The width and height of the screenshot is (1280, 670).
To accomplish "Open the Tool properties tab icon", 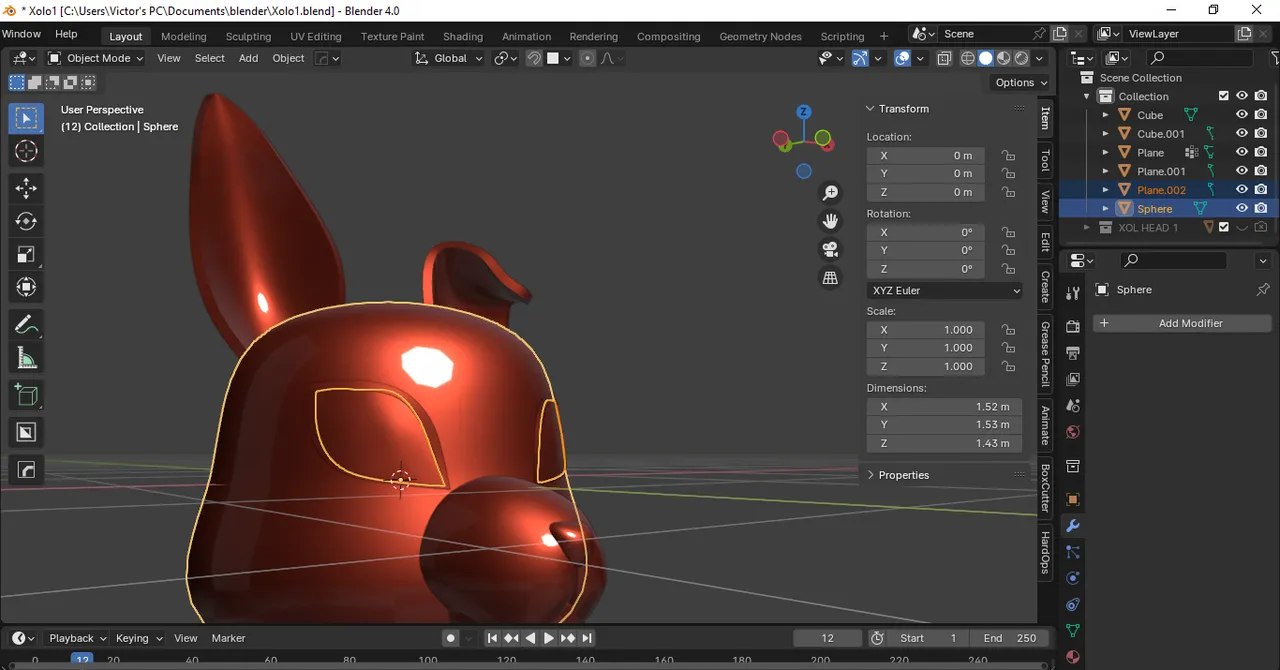I will coord(1073,293).
